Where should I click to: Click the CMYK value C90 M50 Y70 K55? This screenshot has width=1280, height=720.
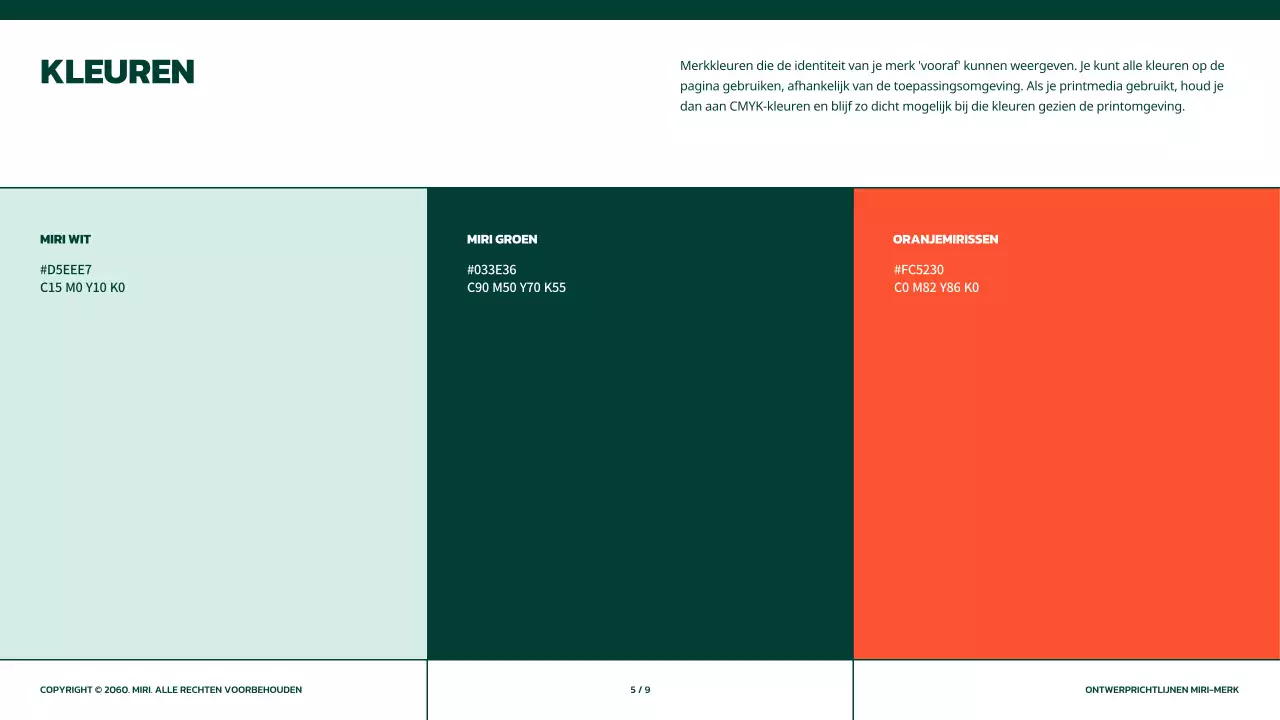click(516, 288)
